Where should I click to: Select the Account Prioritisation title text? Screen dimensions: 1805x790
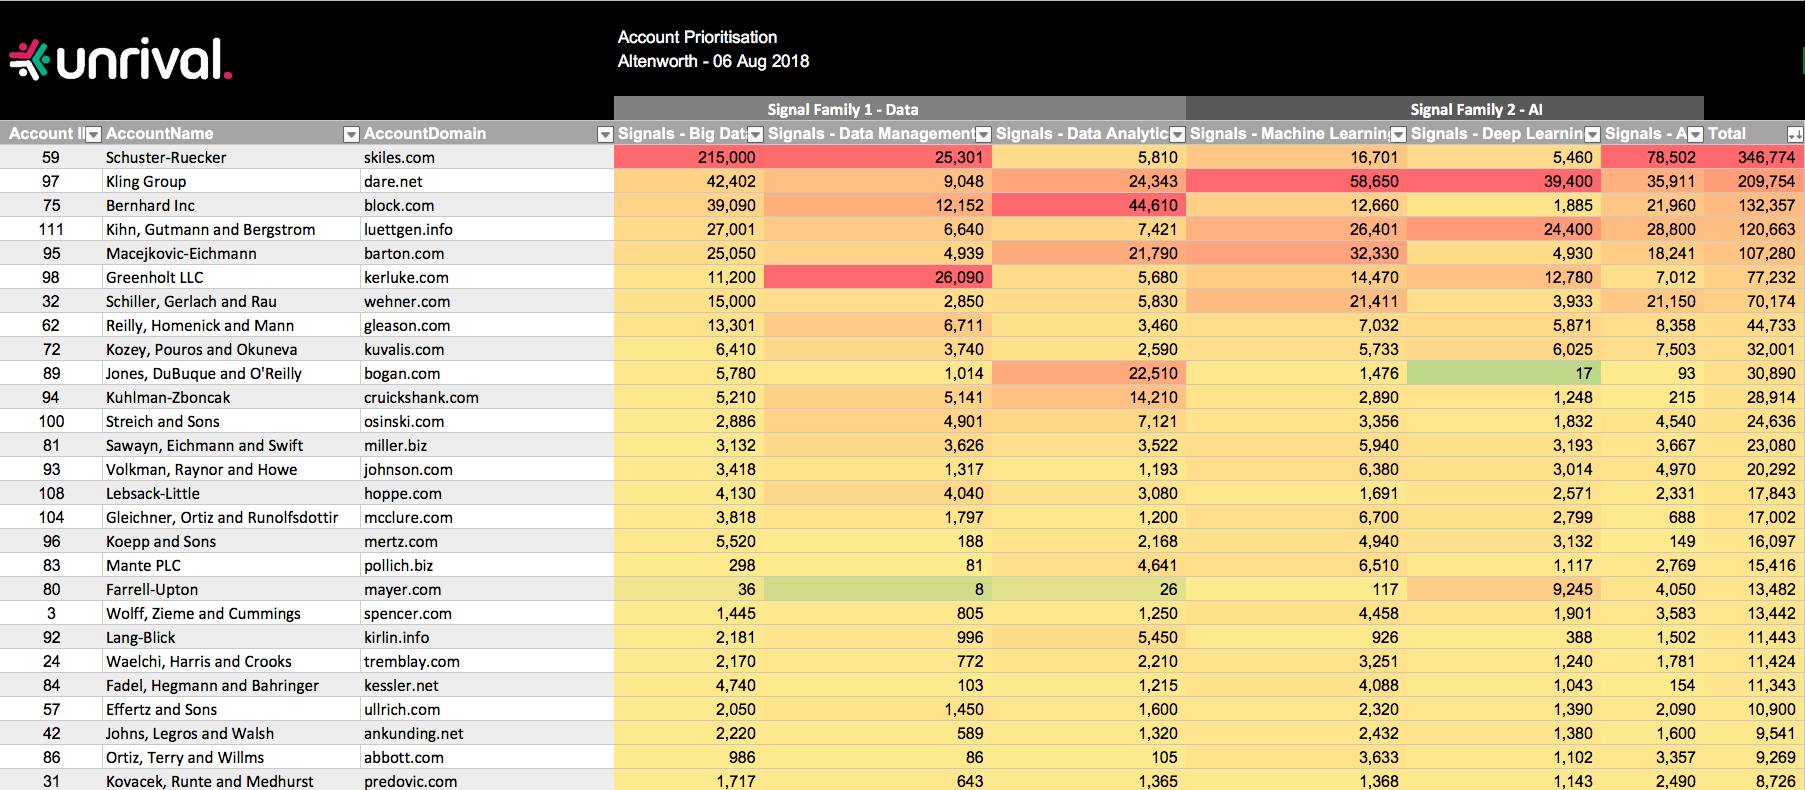tap(697, 37)
